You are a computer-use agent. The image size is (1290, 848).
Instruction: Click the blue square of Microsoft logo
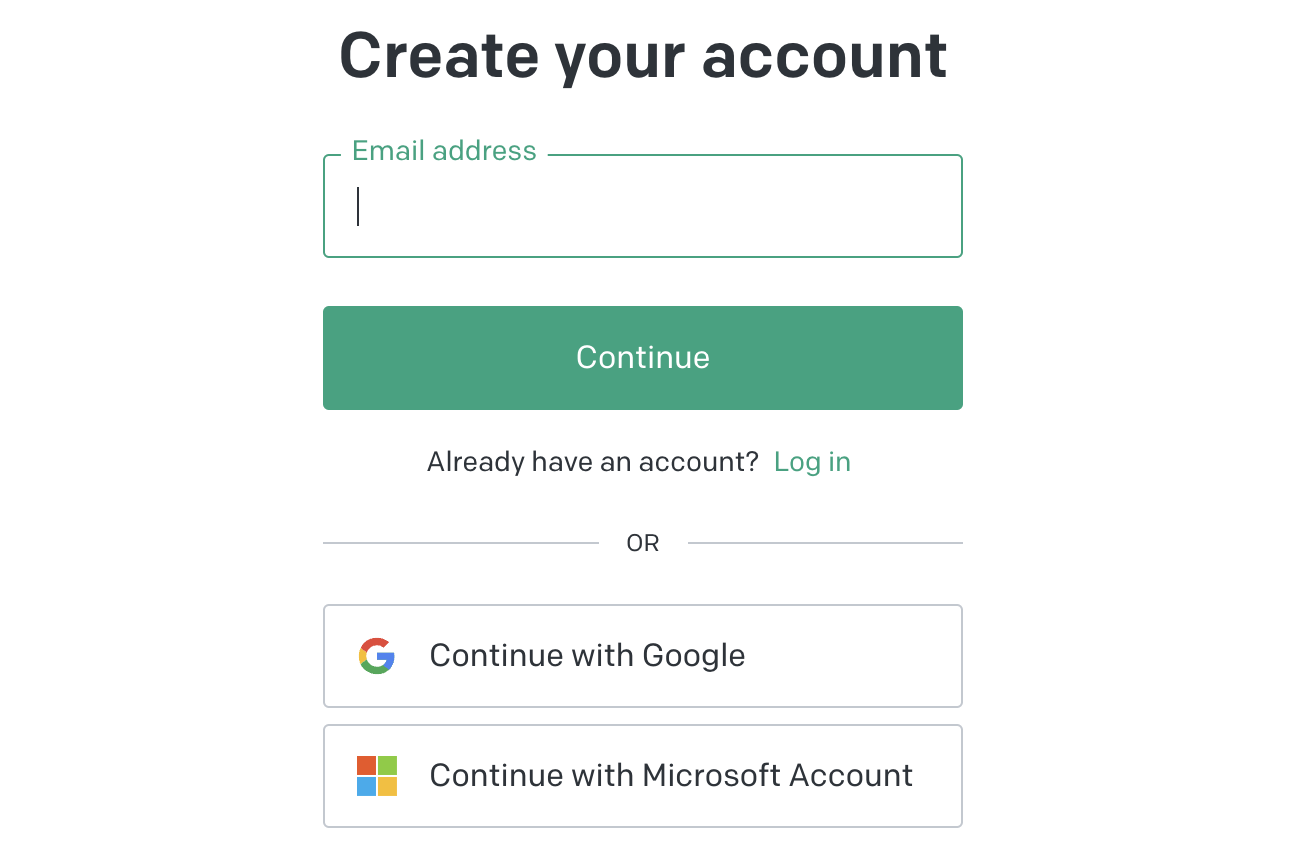coord(367,786)
